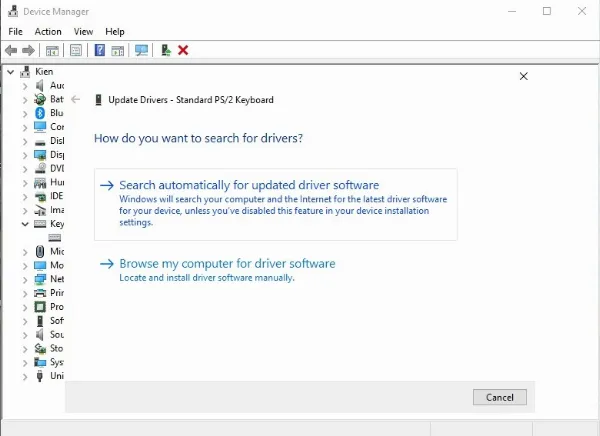Expand the Processors category
The height and width of the screenshot is (436, 600).
(x=25, y=307)
